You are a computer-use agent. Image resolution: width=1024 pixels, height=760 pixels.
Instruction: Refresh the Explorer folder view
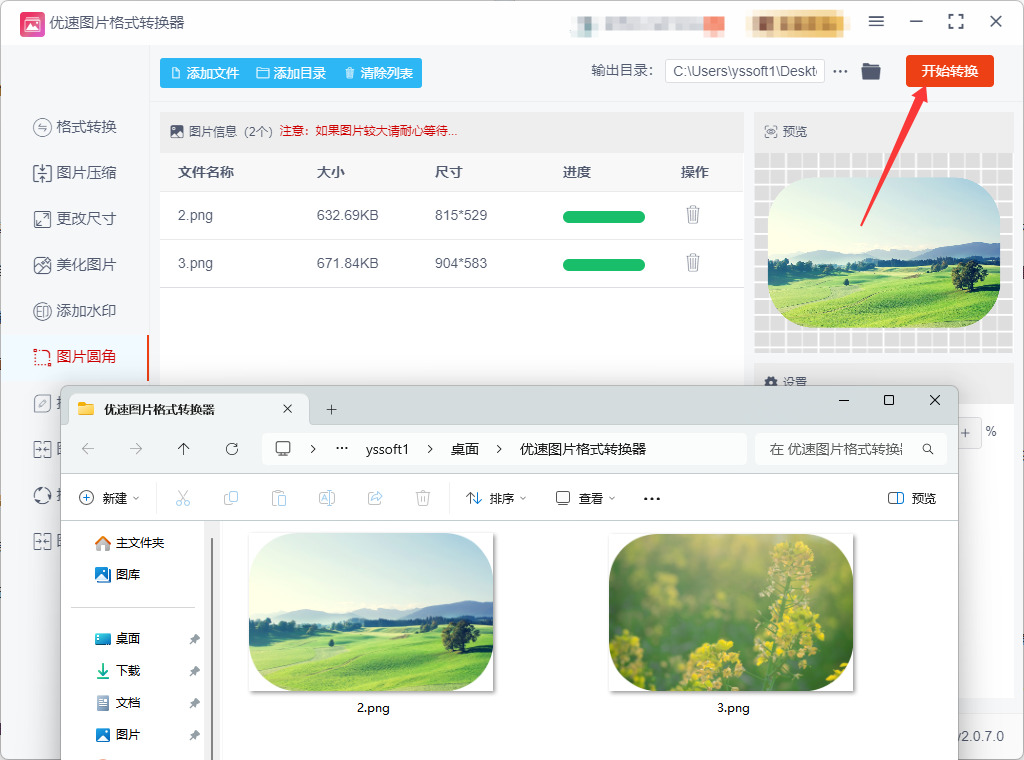coord(232,449)
